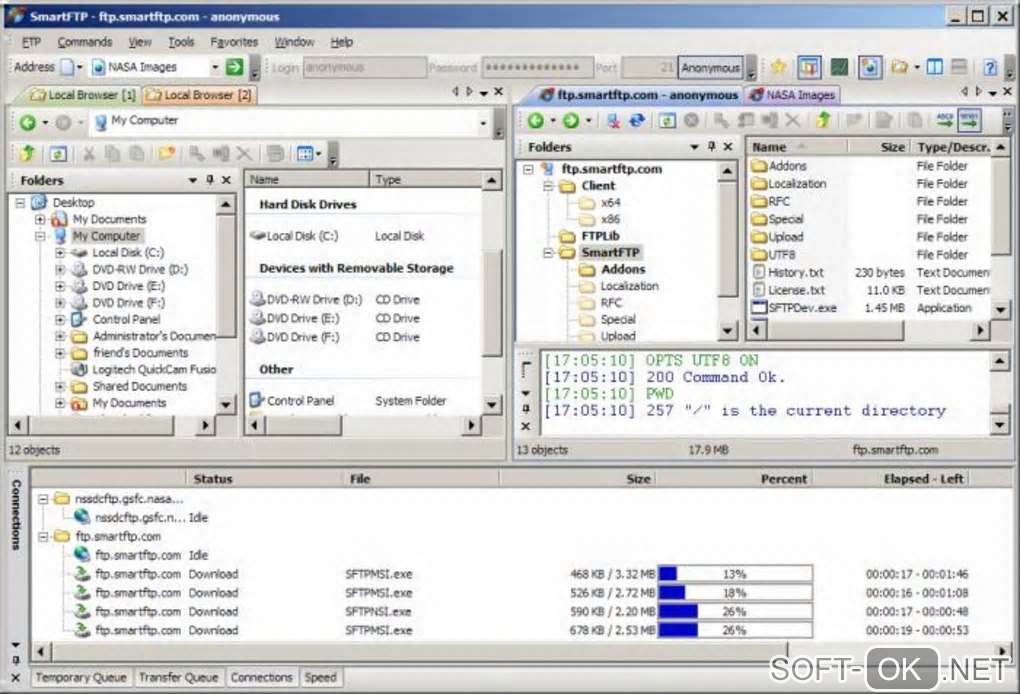Toggle pin on local Folders panel
This screenshot has height=694, width=1020.
pos(209,180)
